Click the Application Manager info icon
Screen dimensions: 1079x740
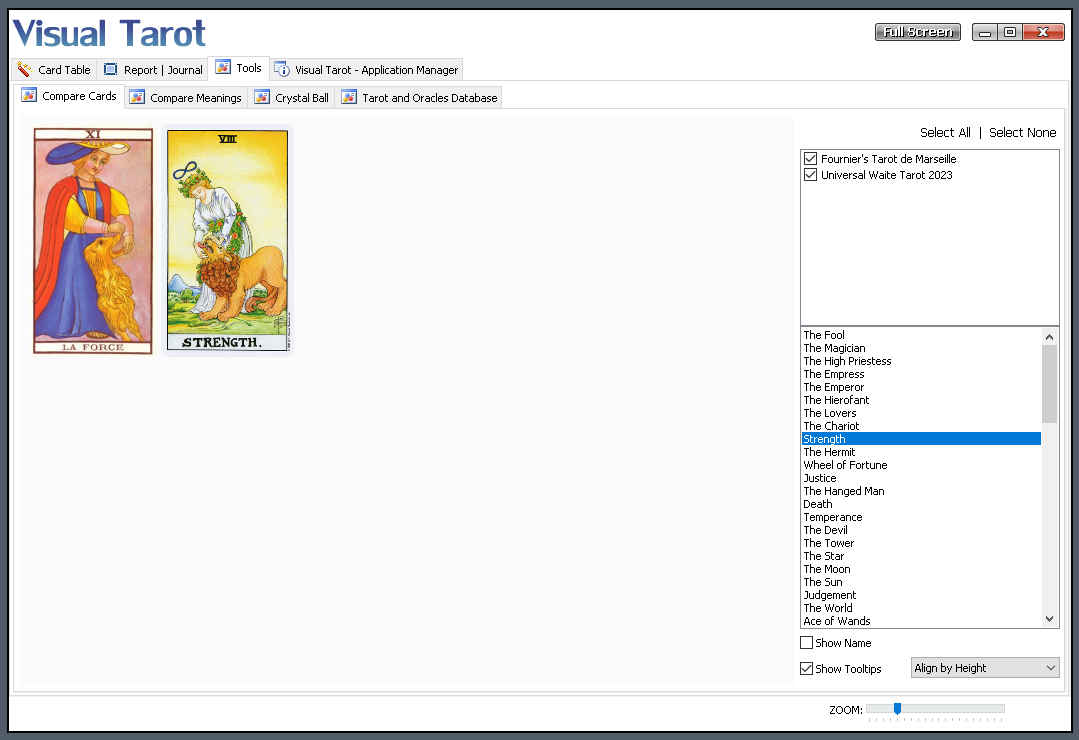[282, 69]
